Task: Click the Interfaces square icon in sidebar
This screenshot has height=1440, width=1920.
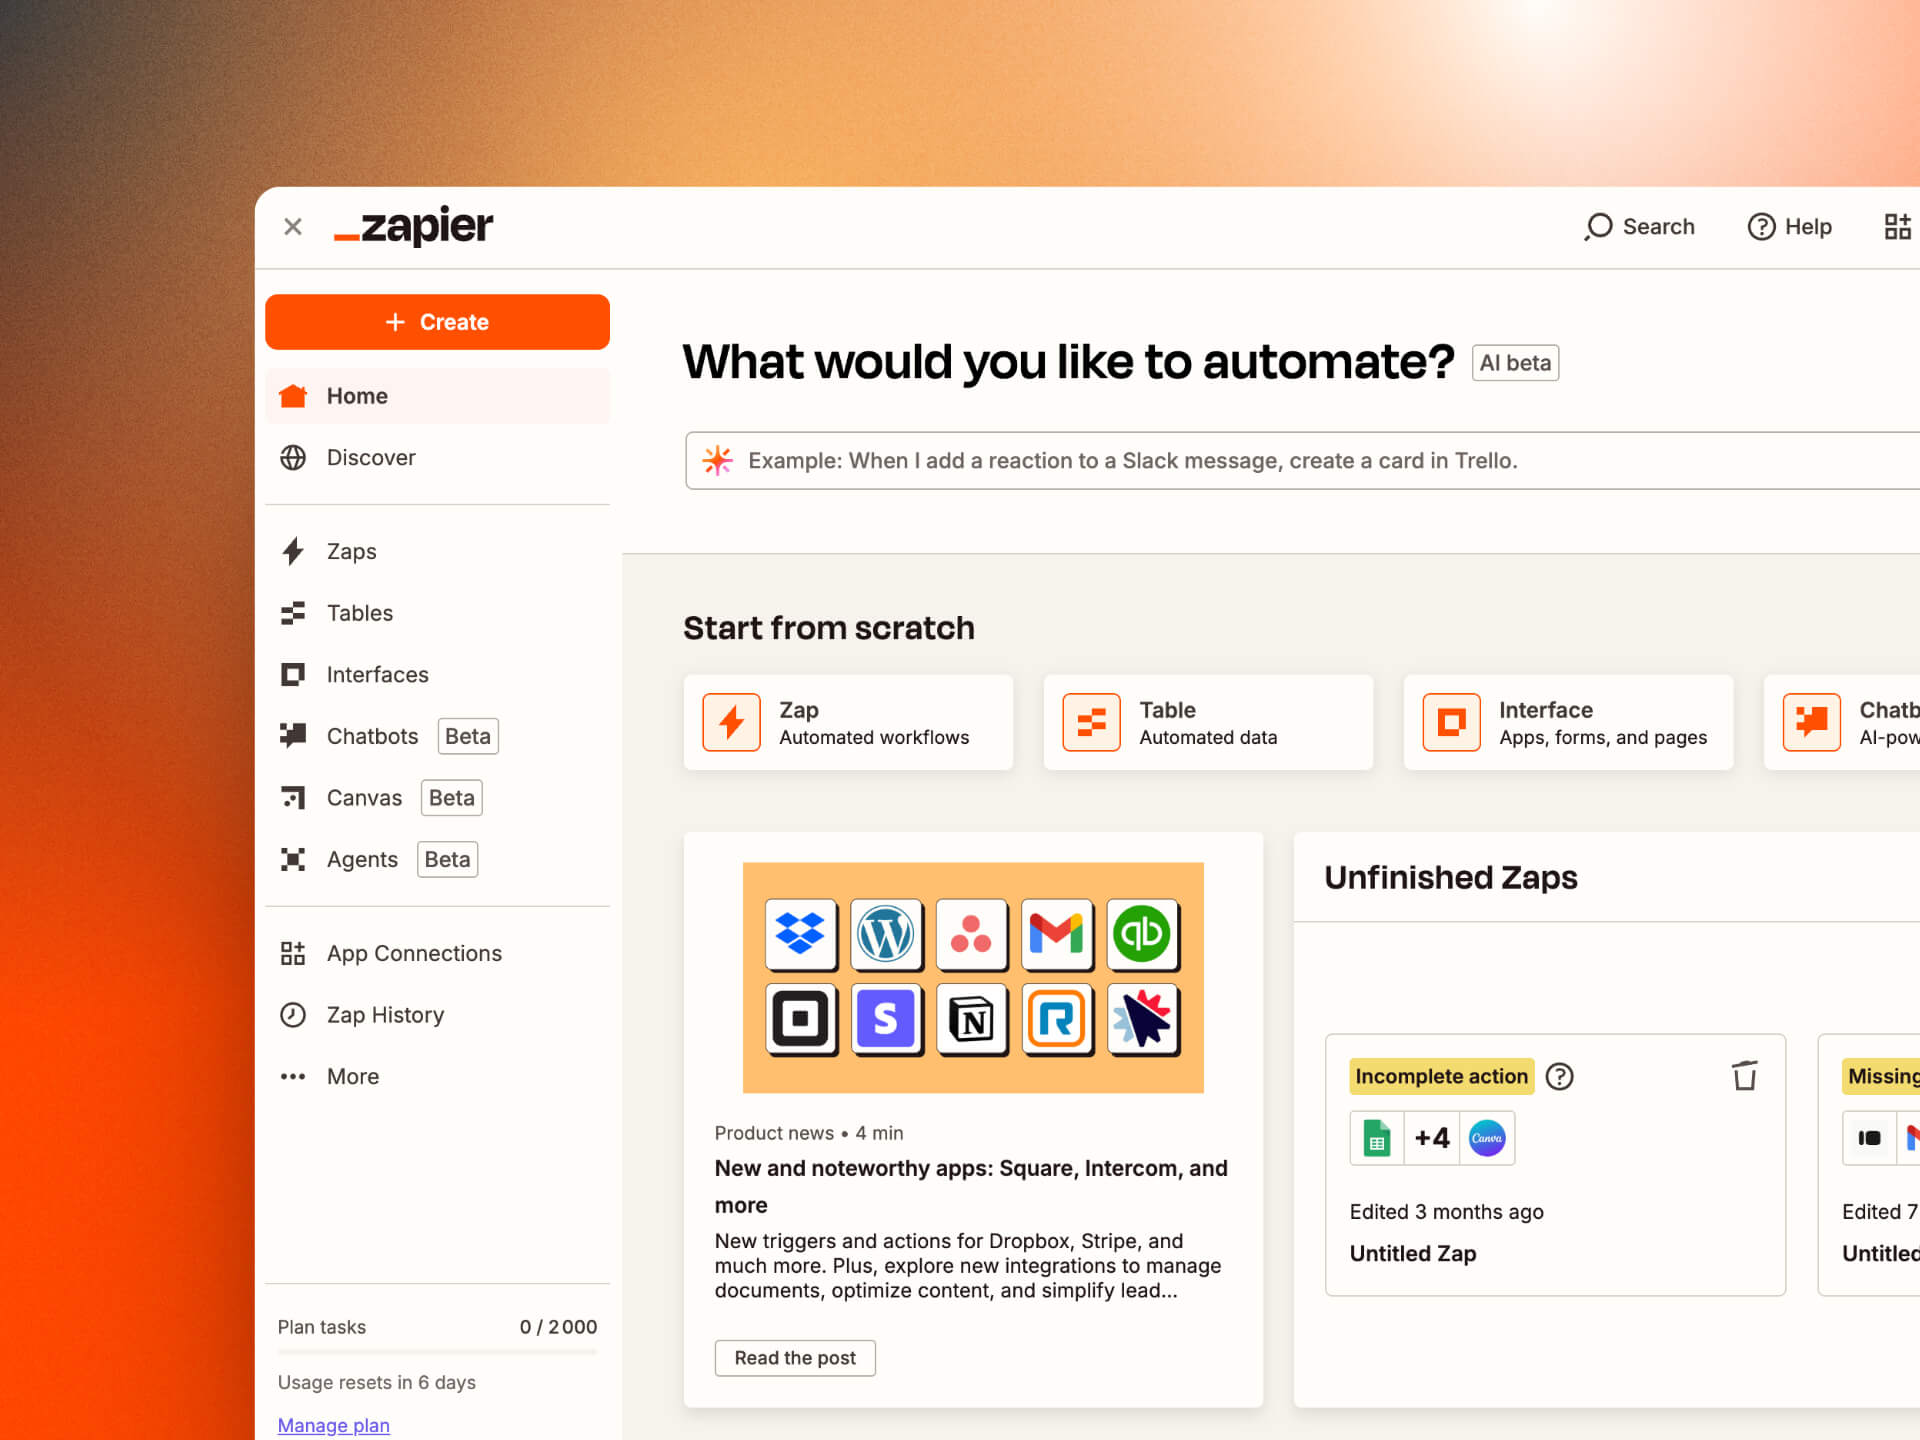Action: tap(293, 675)
